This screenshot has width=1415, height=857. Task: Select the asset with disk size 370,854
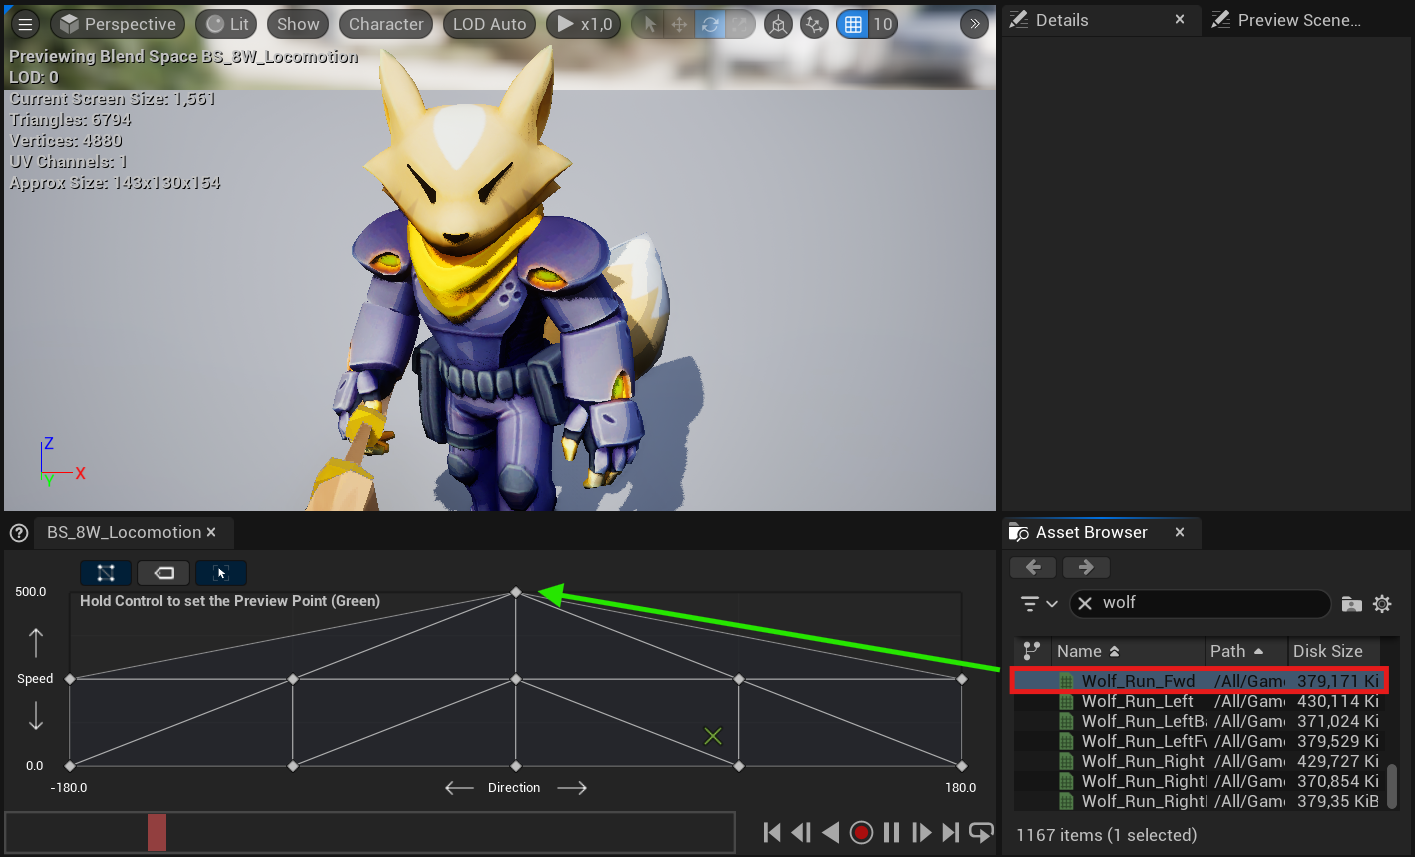click(x=1199, y=781)
